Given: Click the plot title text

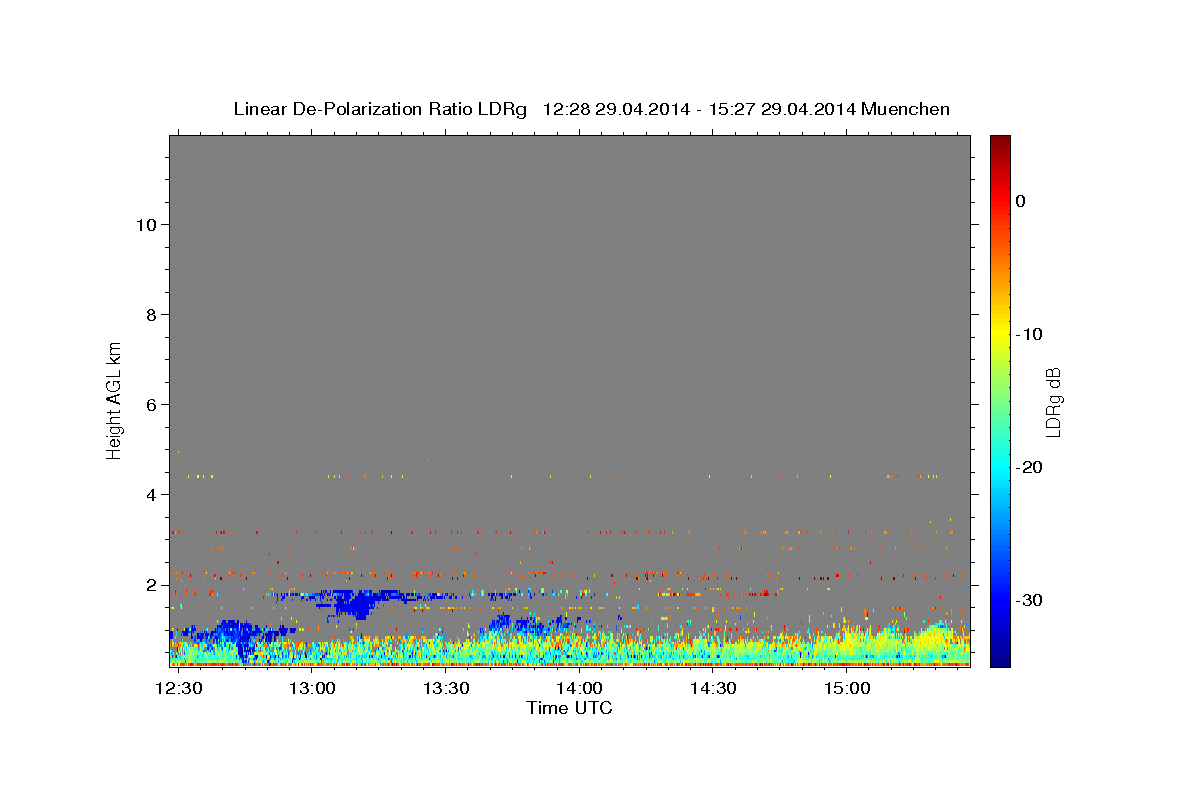Looking at the screenshot, I should pos(591,109).
